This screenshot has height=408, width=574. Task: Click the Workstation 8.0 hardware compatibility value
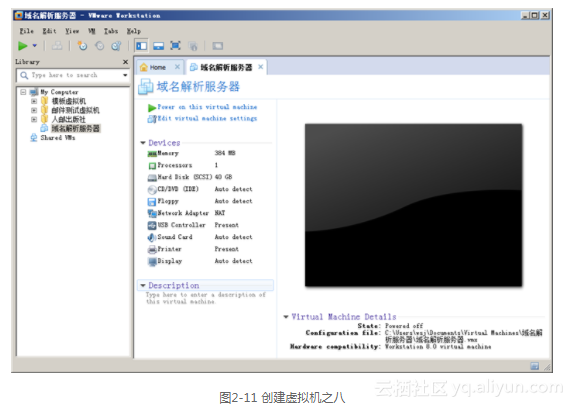pos(438,347)
